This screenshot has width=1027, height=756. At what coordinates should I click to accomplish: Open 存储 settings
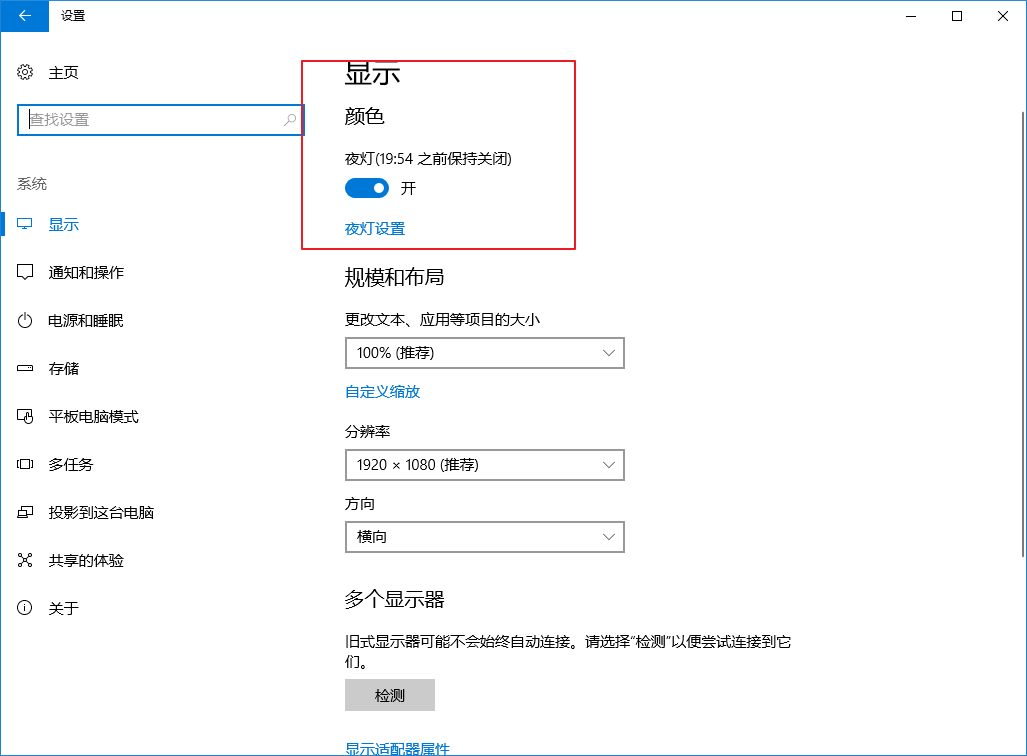[x=64, y=369]
